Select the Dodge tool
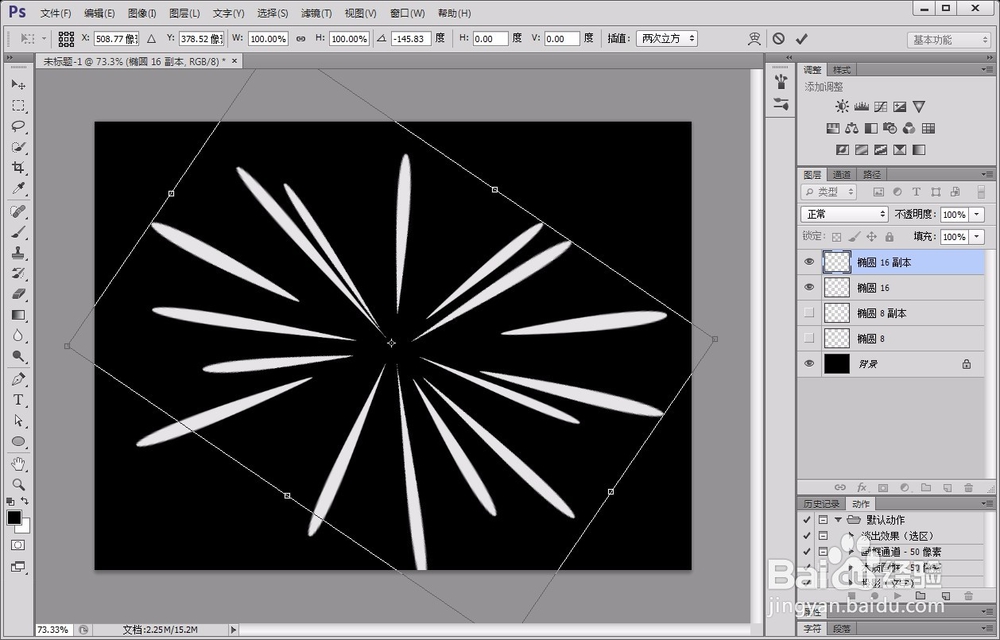The image size is (1000, 640). (x=18, y=356)
